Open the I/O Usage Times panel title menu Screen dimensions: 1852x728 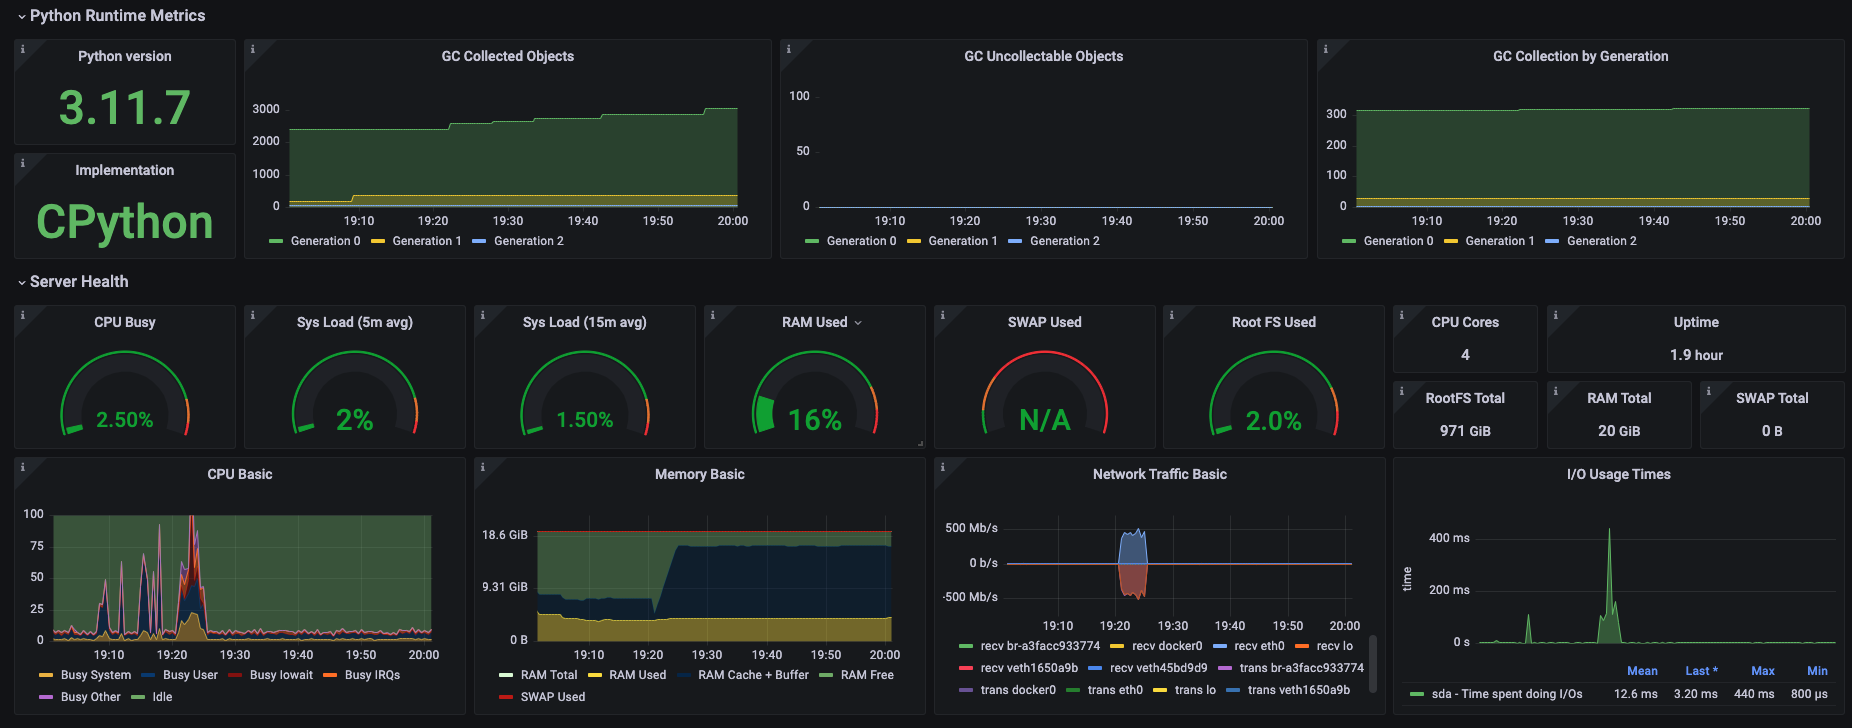pyautogui.click(x=1618, y=474)
